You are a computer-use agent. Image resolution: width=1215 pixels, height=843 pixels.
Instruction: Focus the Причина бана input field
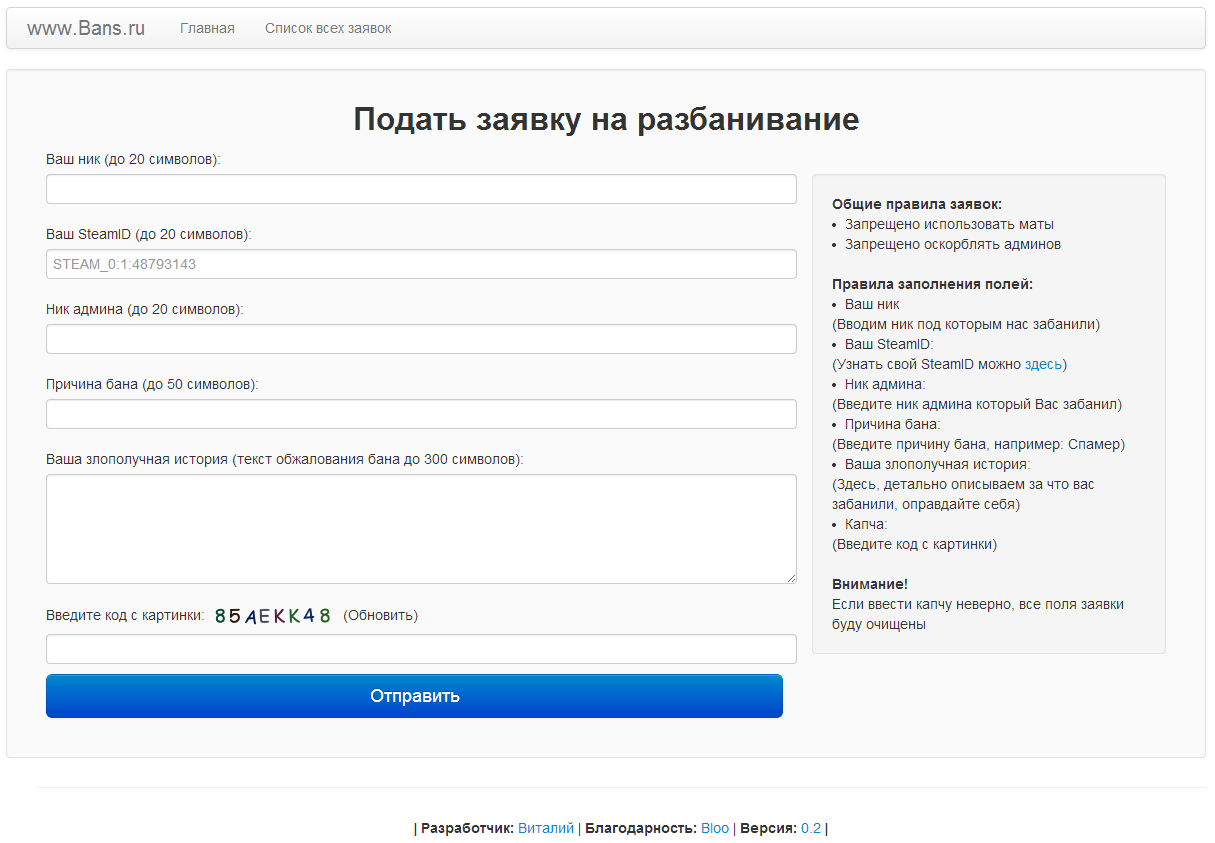[x=421, y=414]
